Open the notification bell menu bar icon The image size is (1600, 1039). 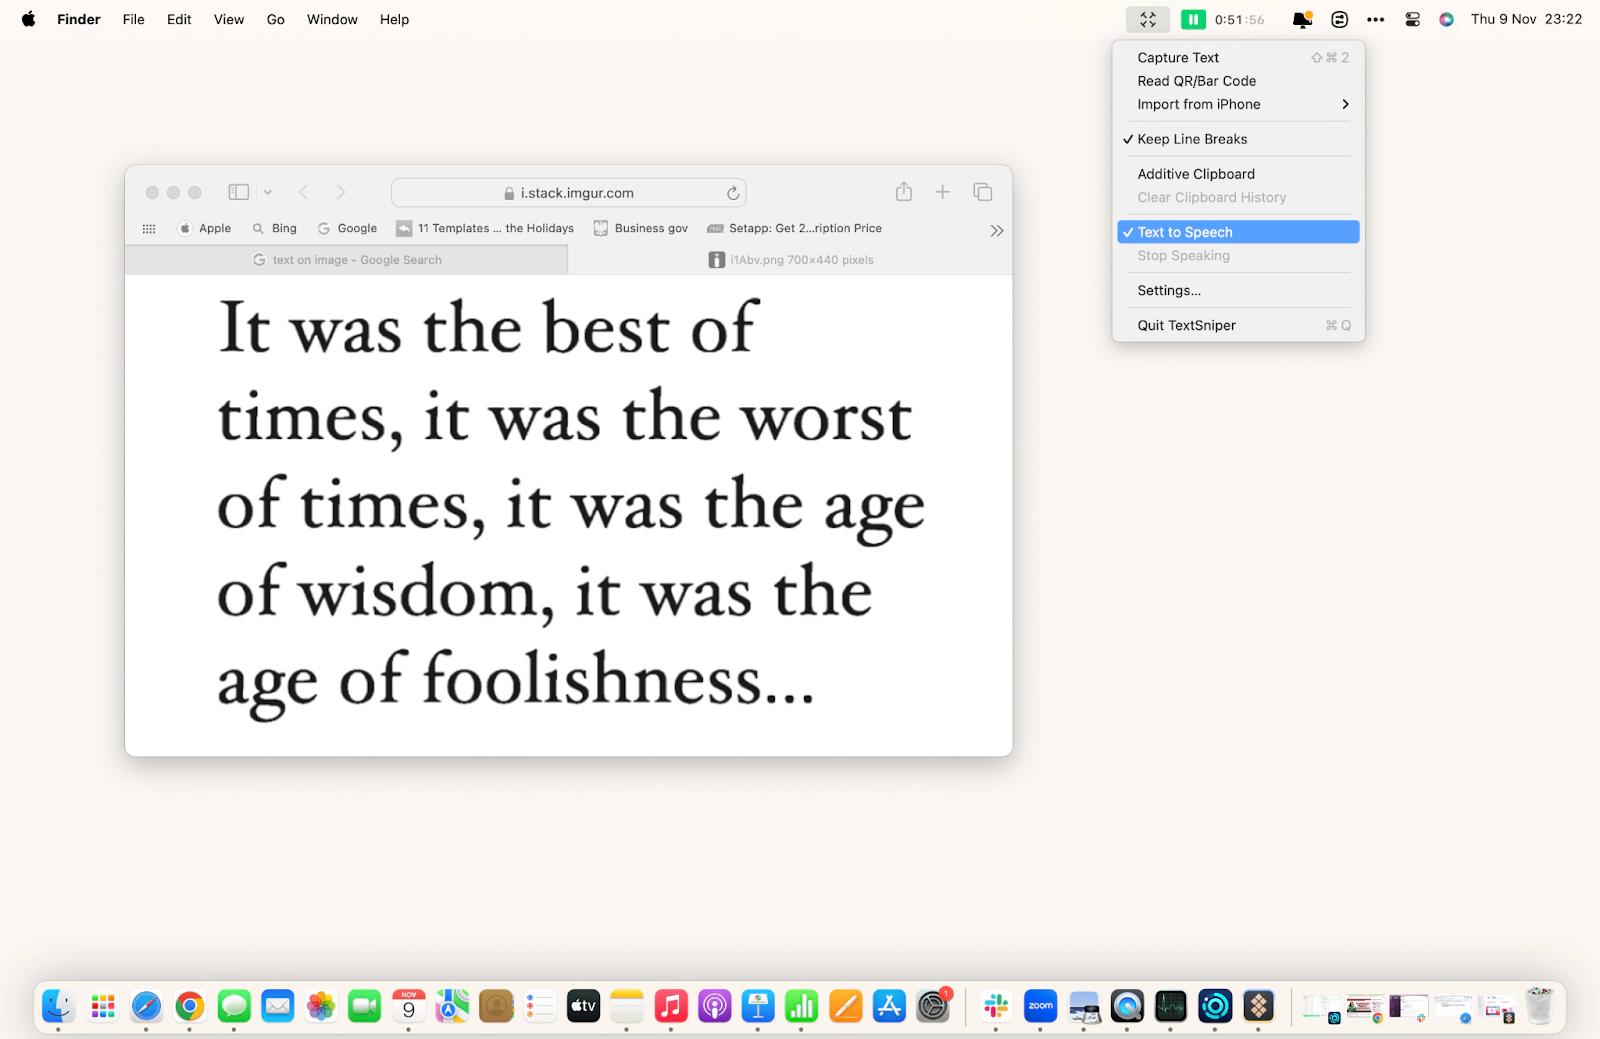1302,19
